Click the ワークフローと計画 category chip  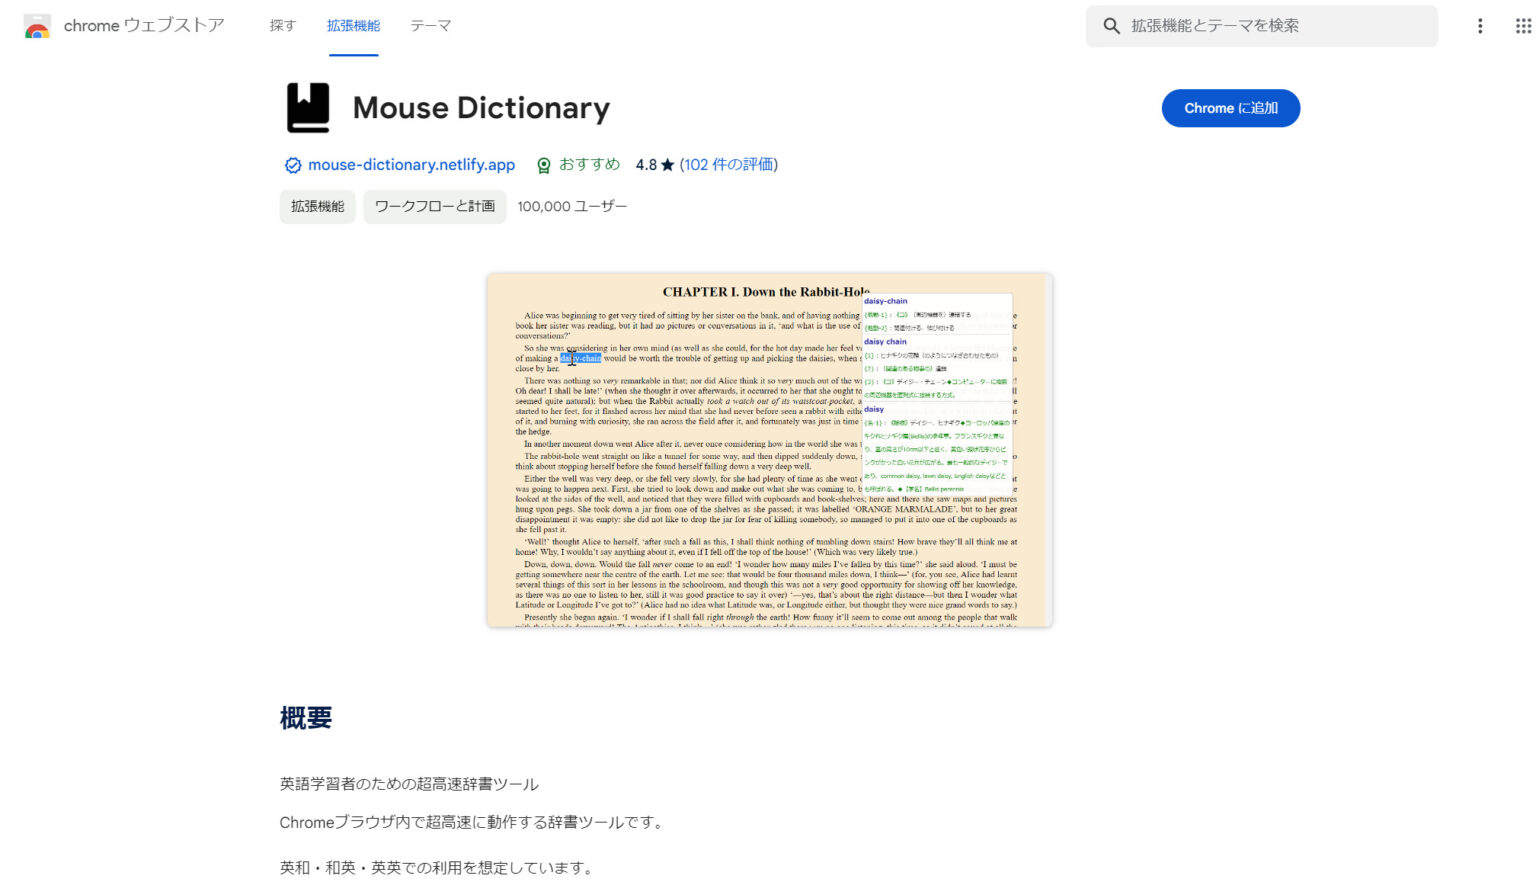434,206
